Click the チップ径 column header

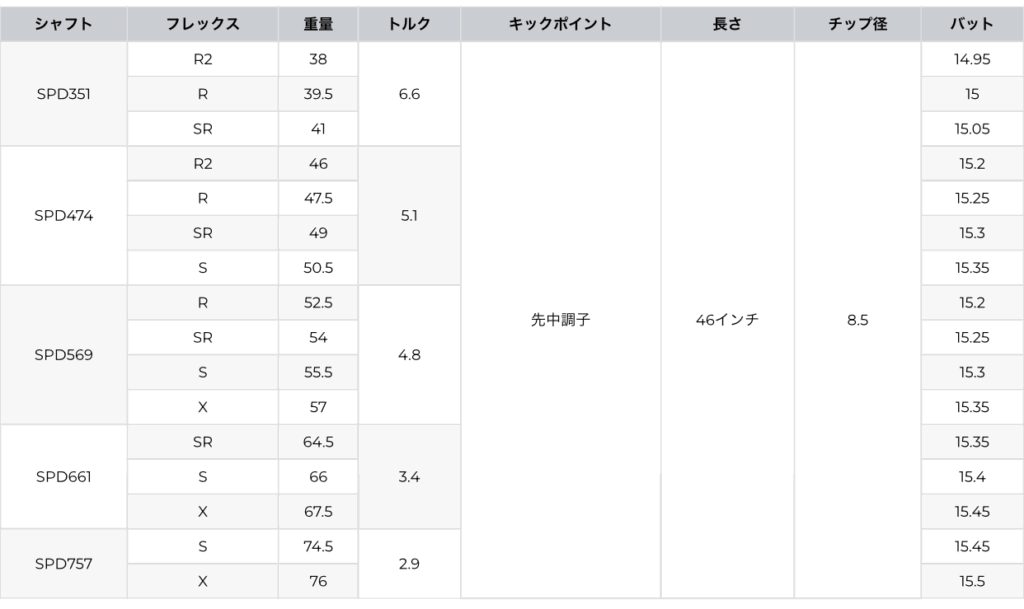857,24
